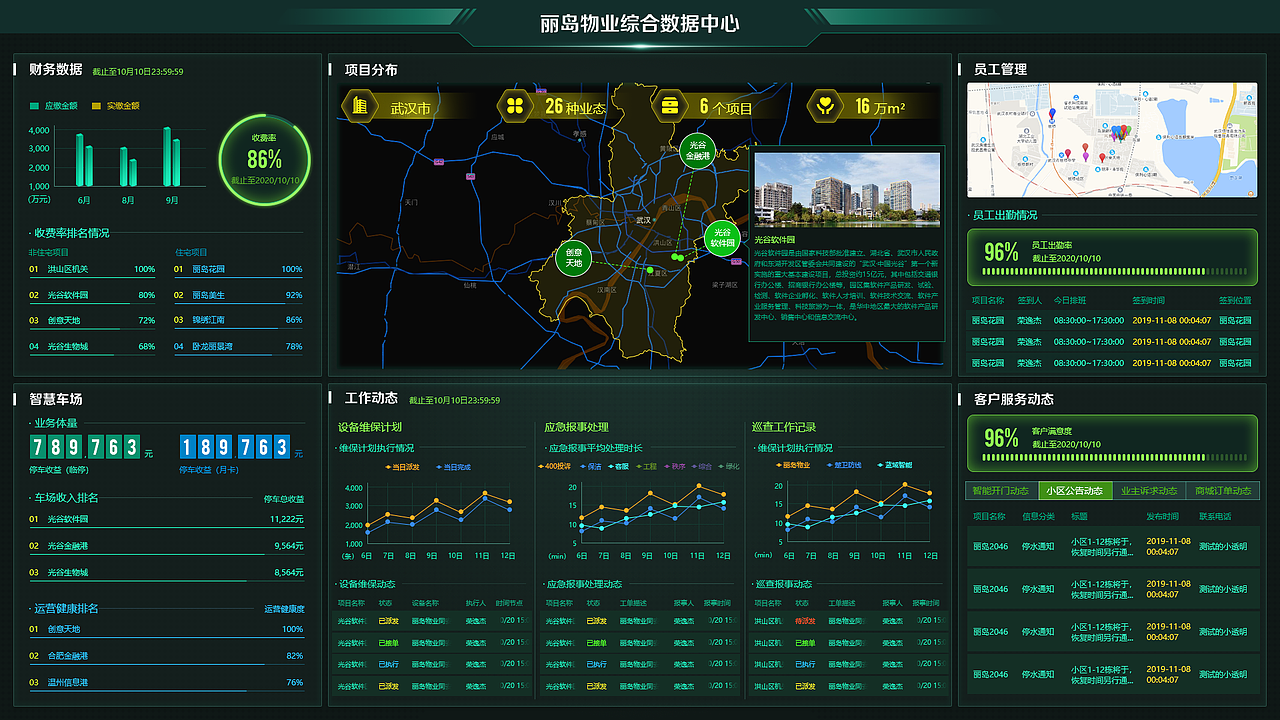Toggle the 绿化 series legend

tap(730, 466)
